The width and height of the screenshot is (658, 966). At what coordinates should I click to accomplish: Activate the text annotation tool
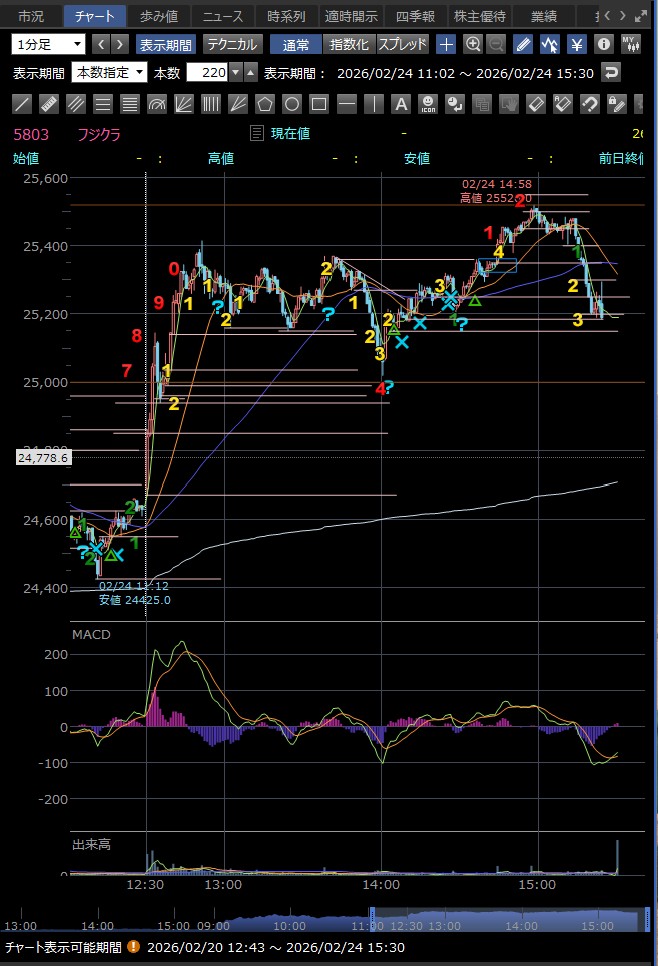point(400,103)
